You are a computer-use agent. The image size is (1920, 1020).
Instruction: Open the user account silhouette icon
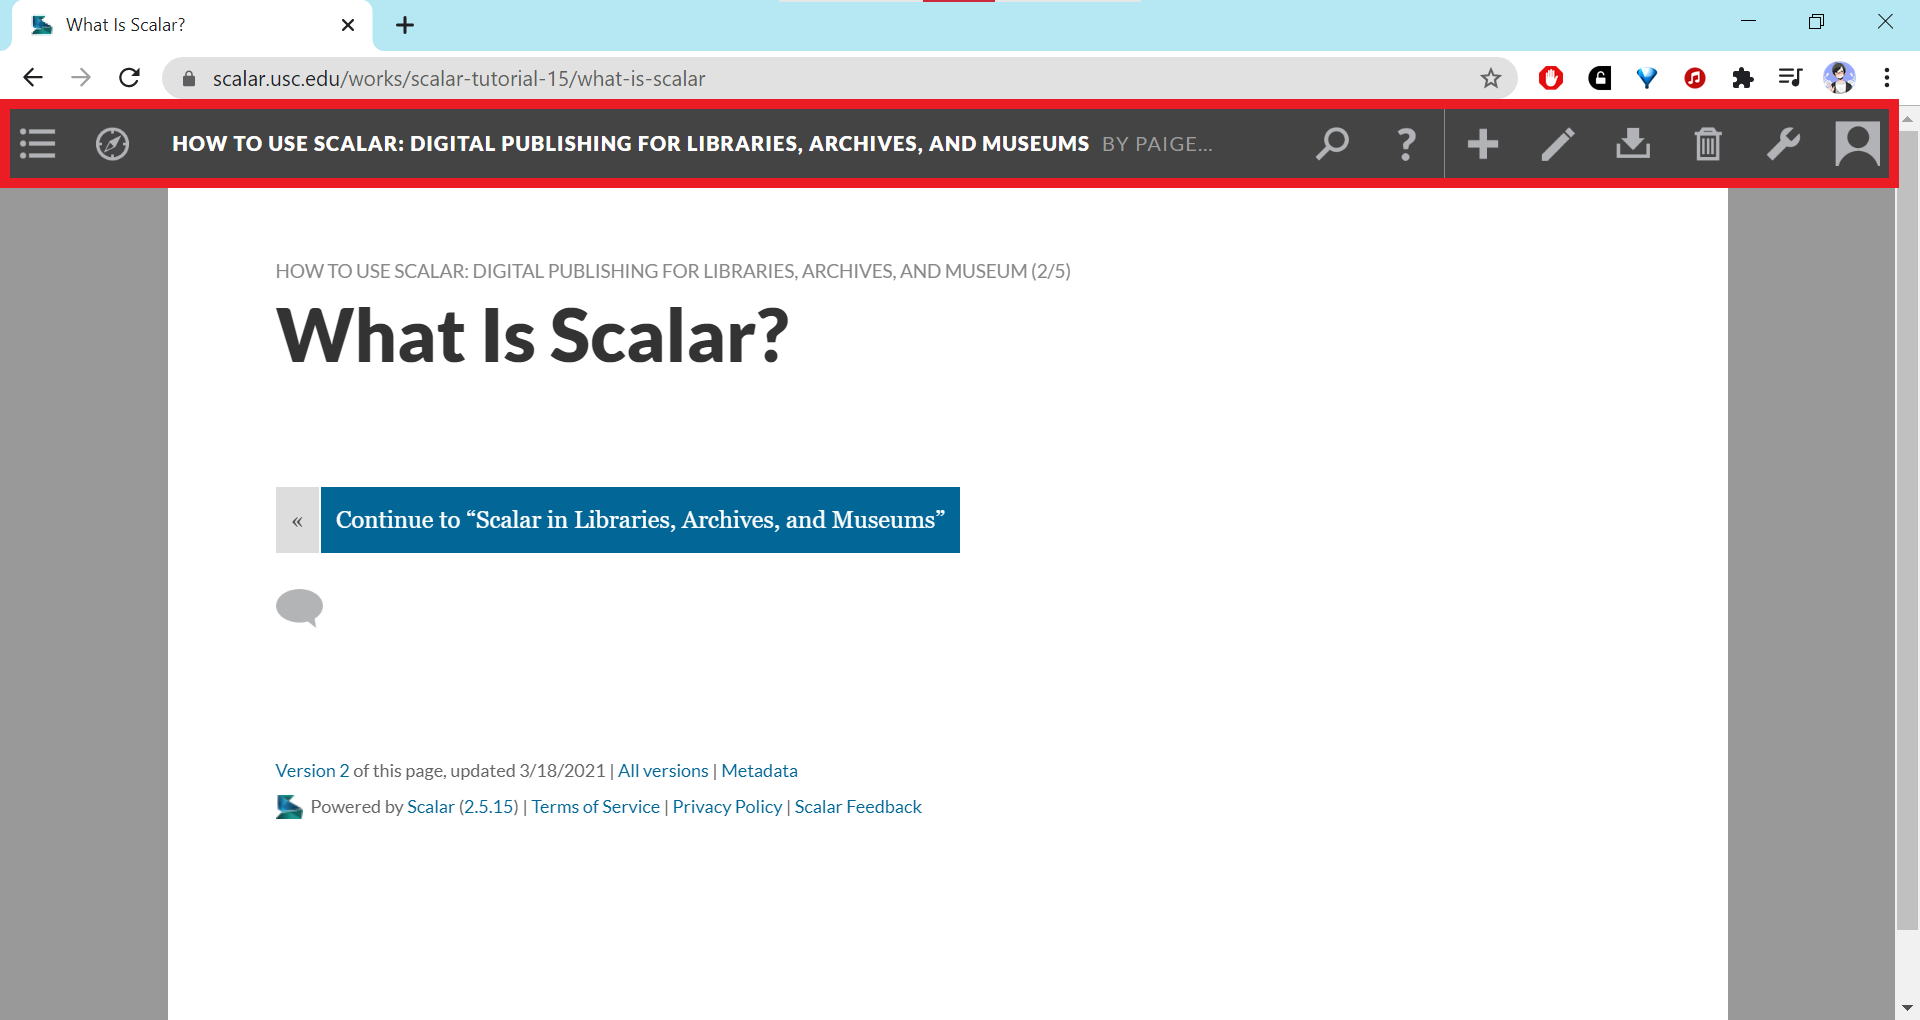click(x=1857, y=144)
